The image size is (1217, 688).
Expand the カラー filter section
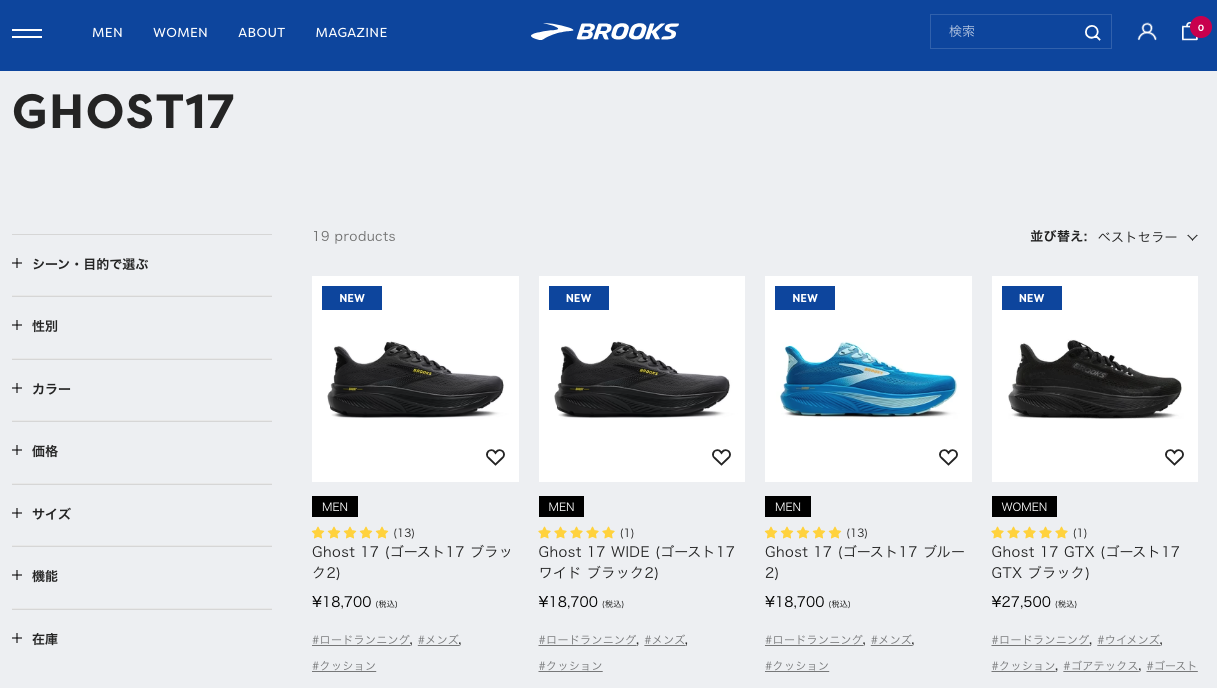[51, 389]
